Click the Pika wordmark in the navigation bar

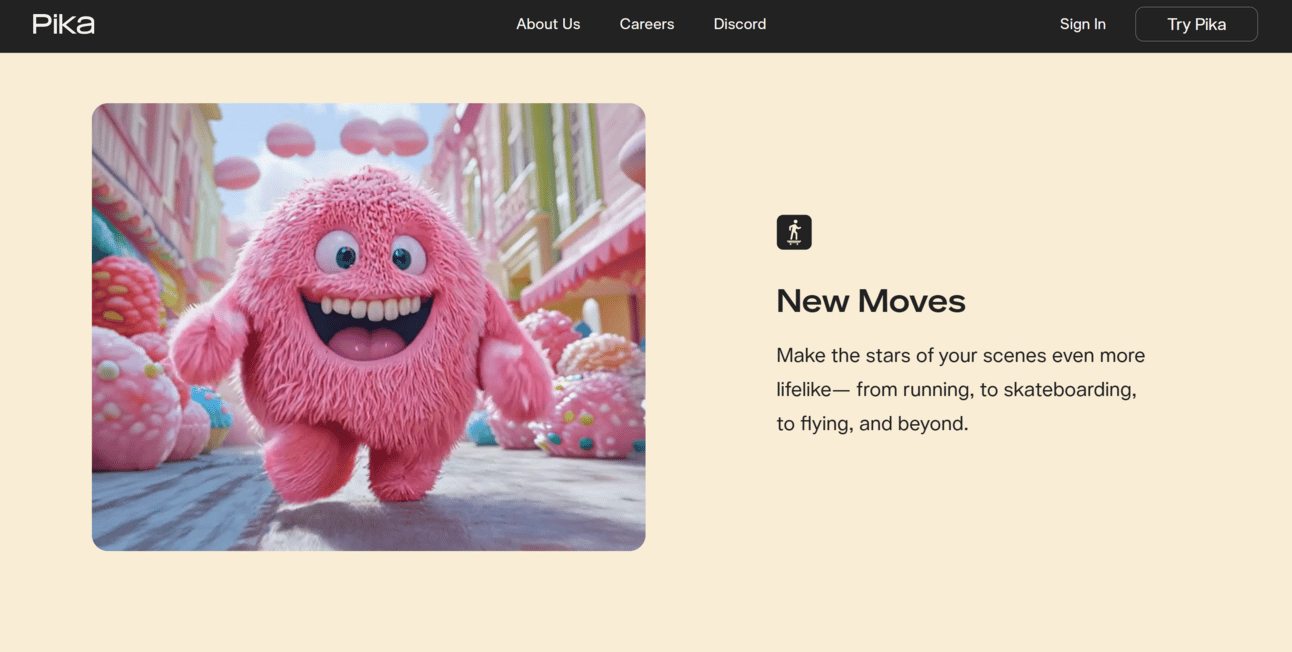[62, 23]
